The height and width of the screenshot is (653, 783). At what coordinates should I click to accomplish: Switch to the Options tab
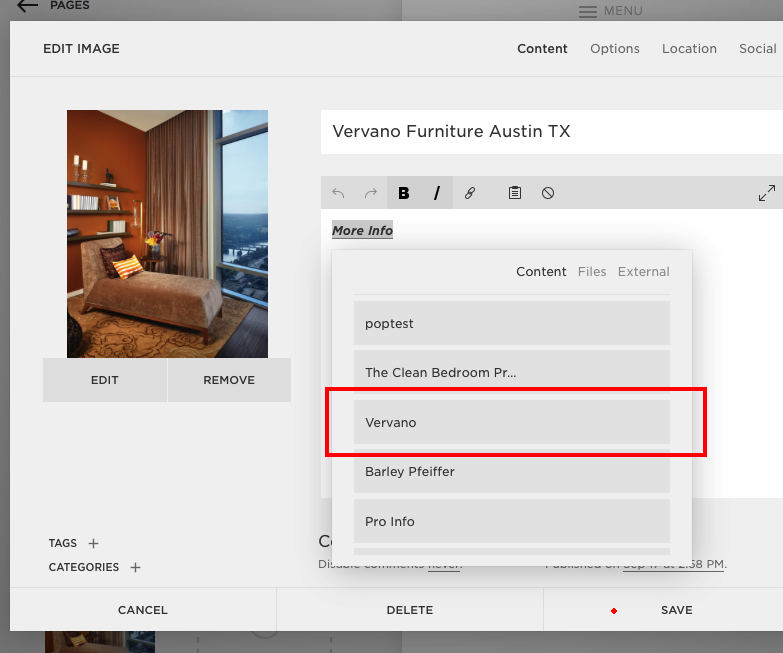(615, 48)
